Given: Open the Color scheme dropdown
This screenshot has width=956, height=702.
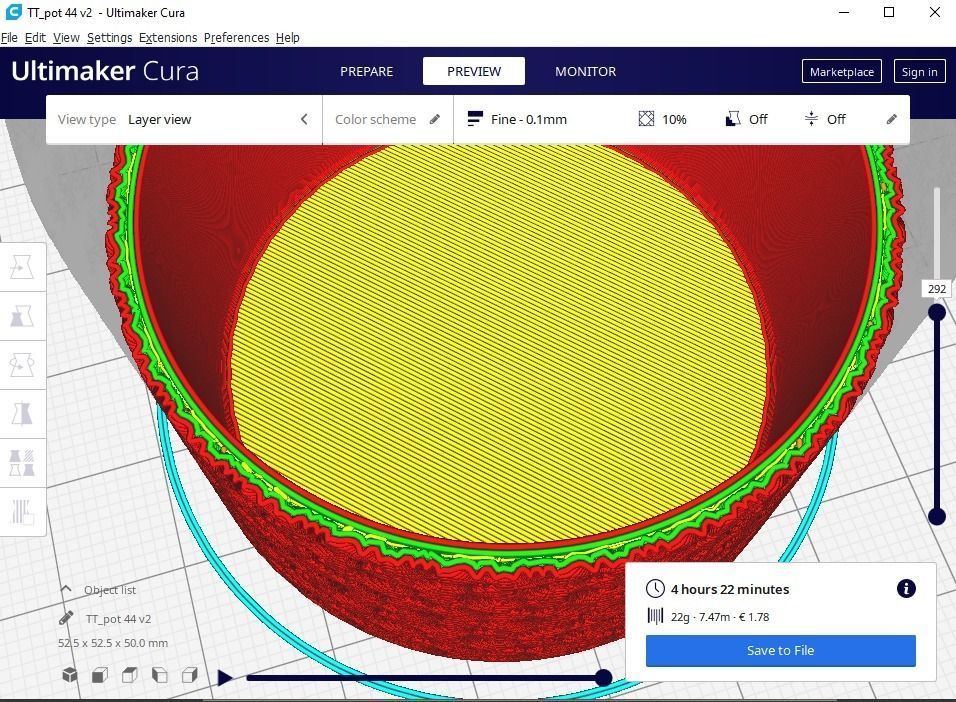Looking at the screenshot, I should [388, 120].
